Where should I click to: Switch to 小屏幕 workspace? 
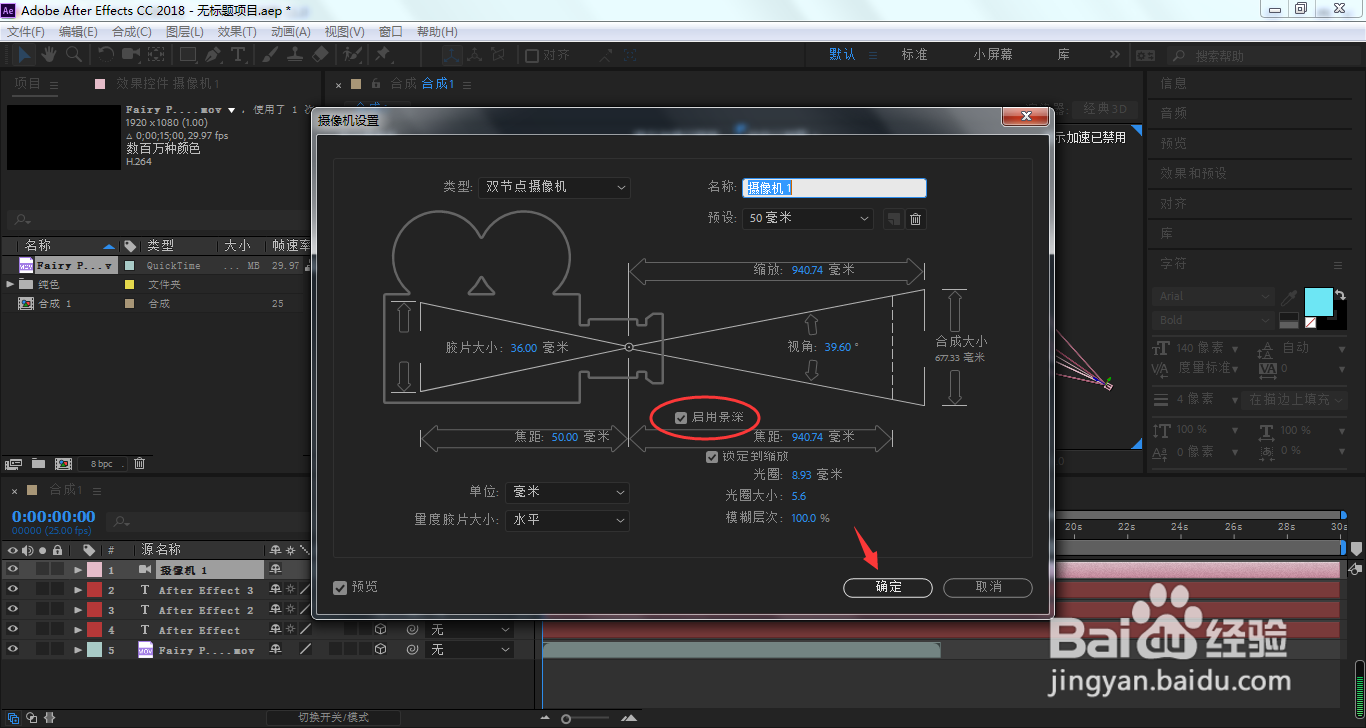[993, 55]
